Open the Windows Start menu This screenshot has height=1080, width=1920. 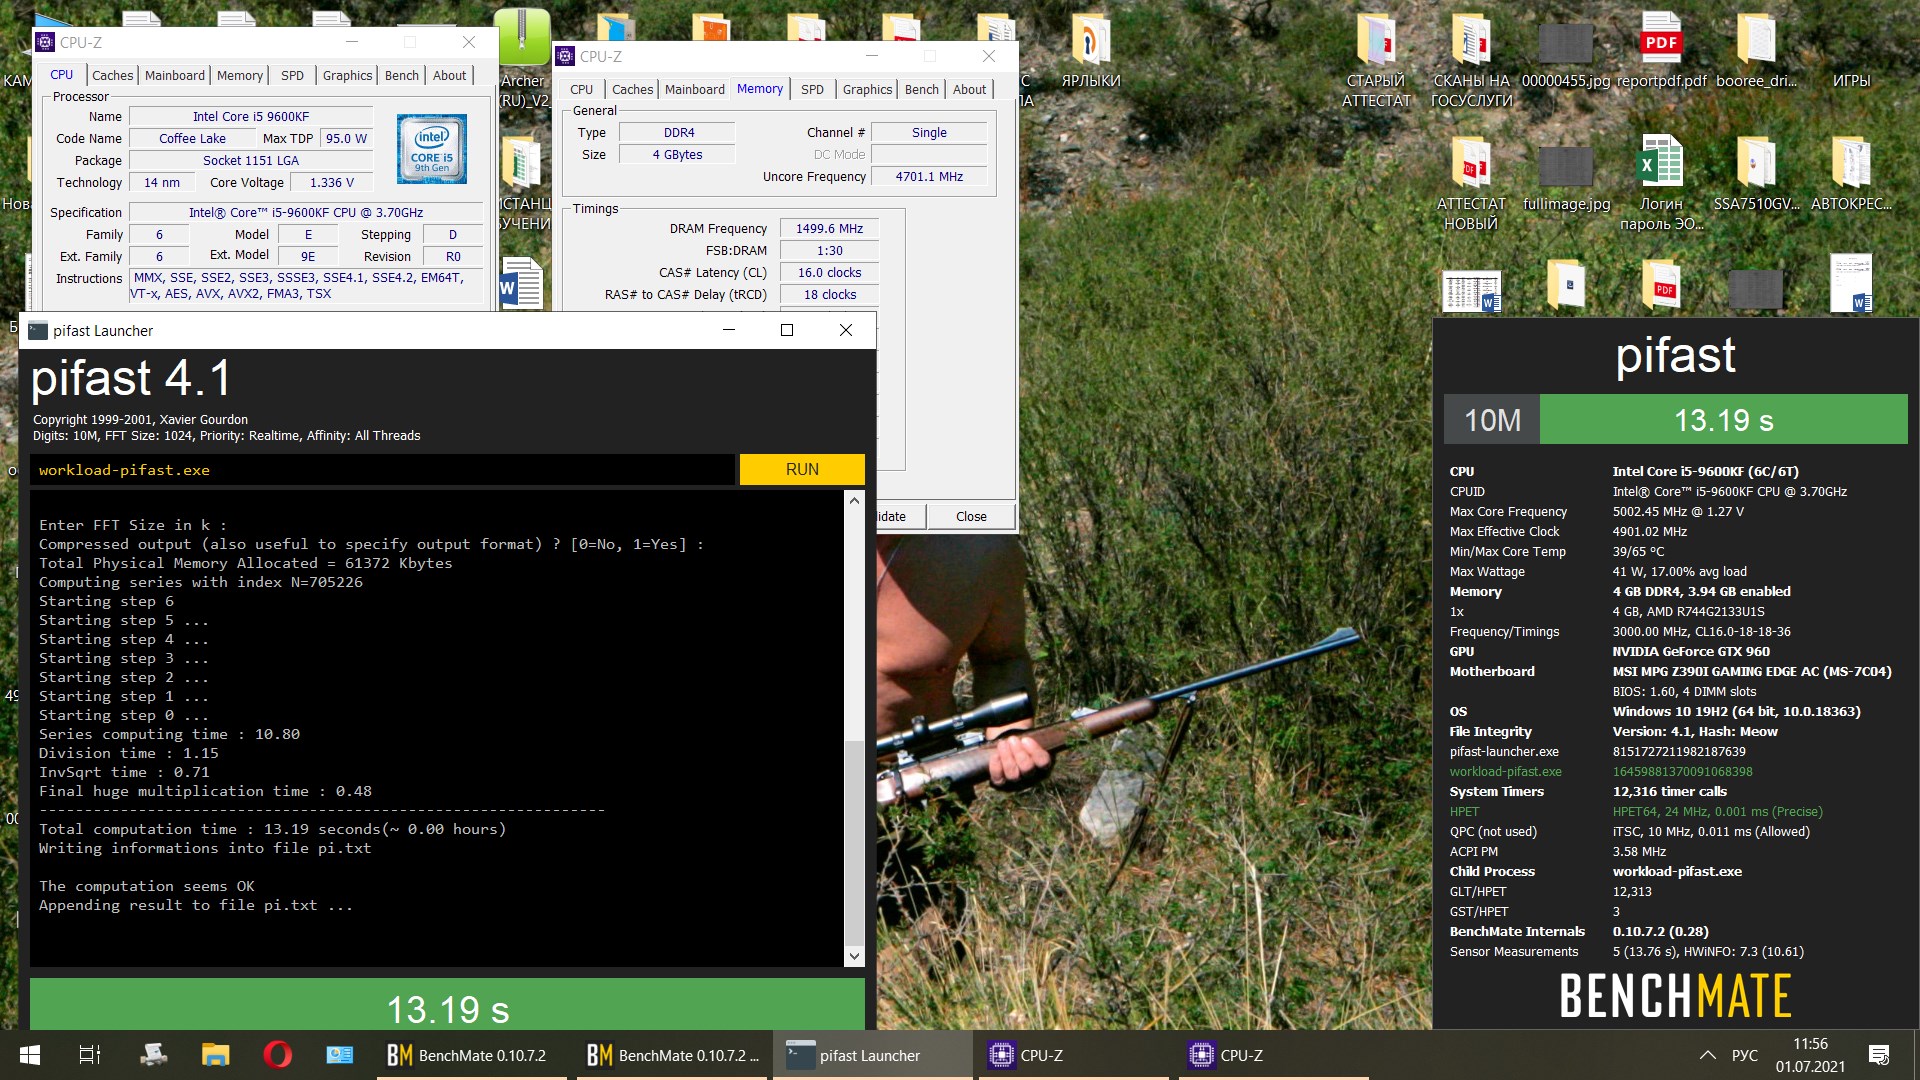coord(29,1055)
